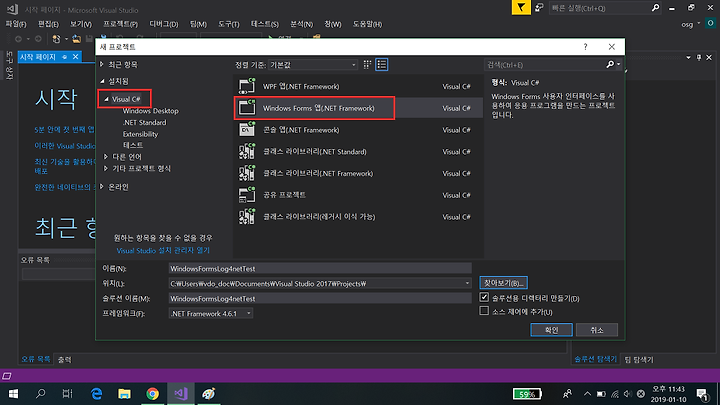Collapse the Visual C# tree node
The width and height of the screenshot is (720, 405).
pos(107,99)
